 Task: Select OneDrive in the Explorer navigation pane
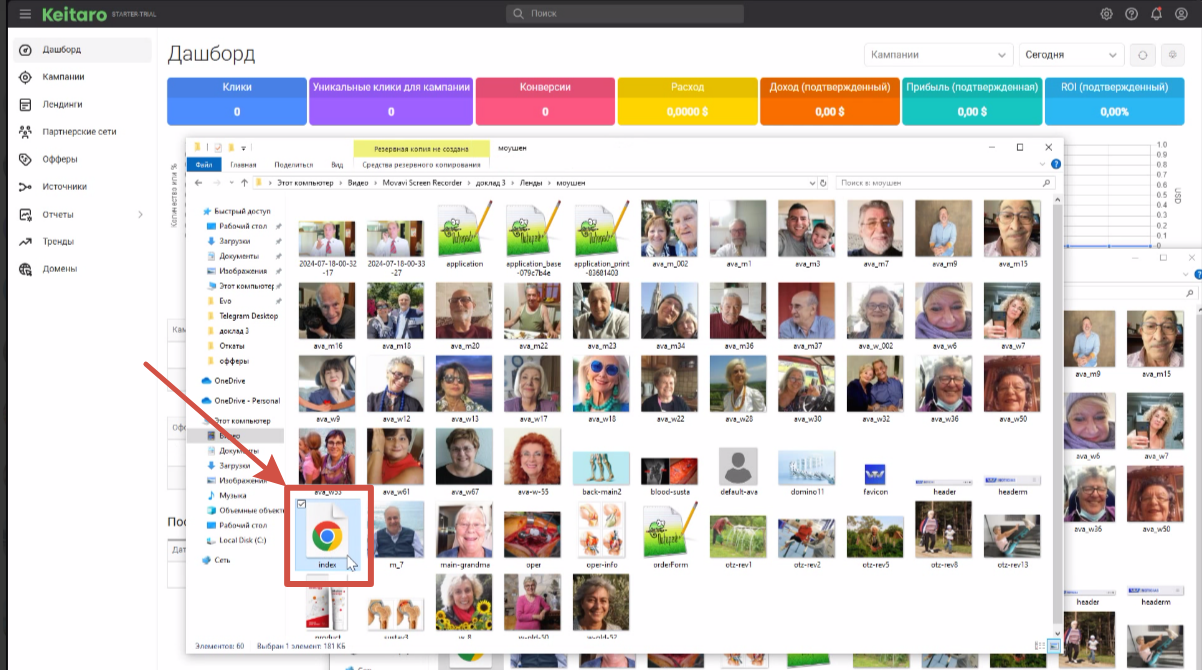228,381
